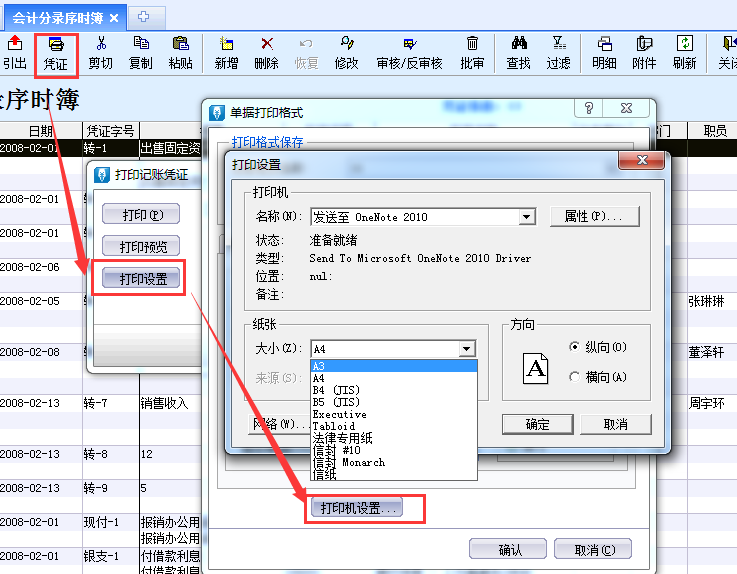This screenshot has height=574, width=737.
Task: Switch to 会计分录序时簿 tab
Action: pyautogui.click(x=59, y=17)
